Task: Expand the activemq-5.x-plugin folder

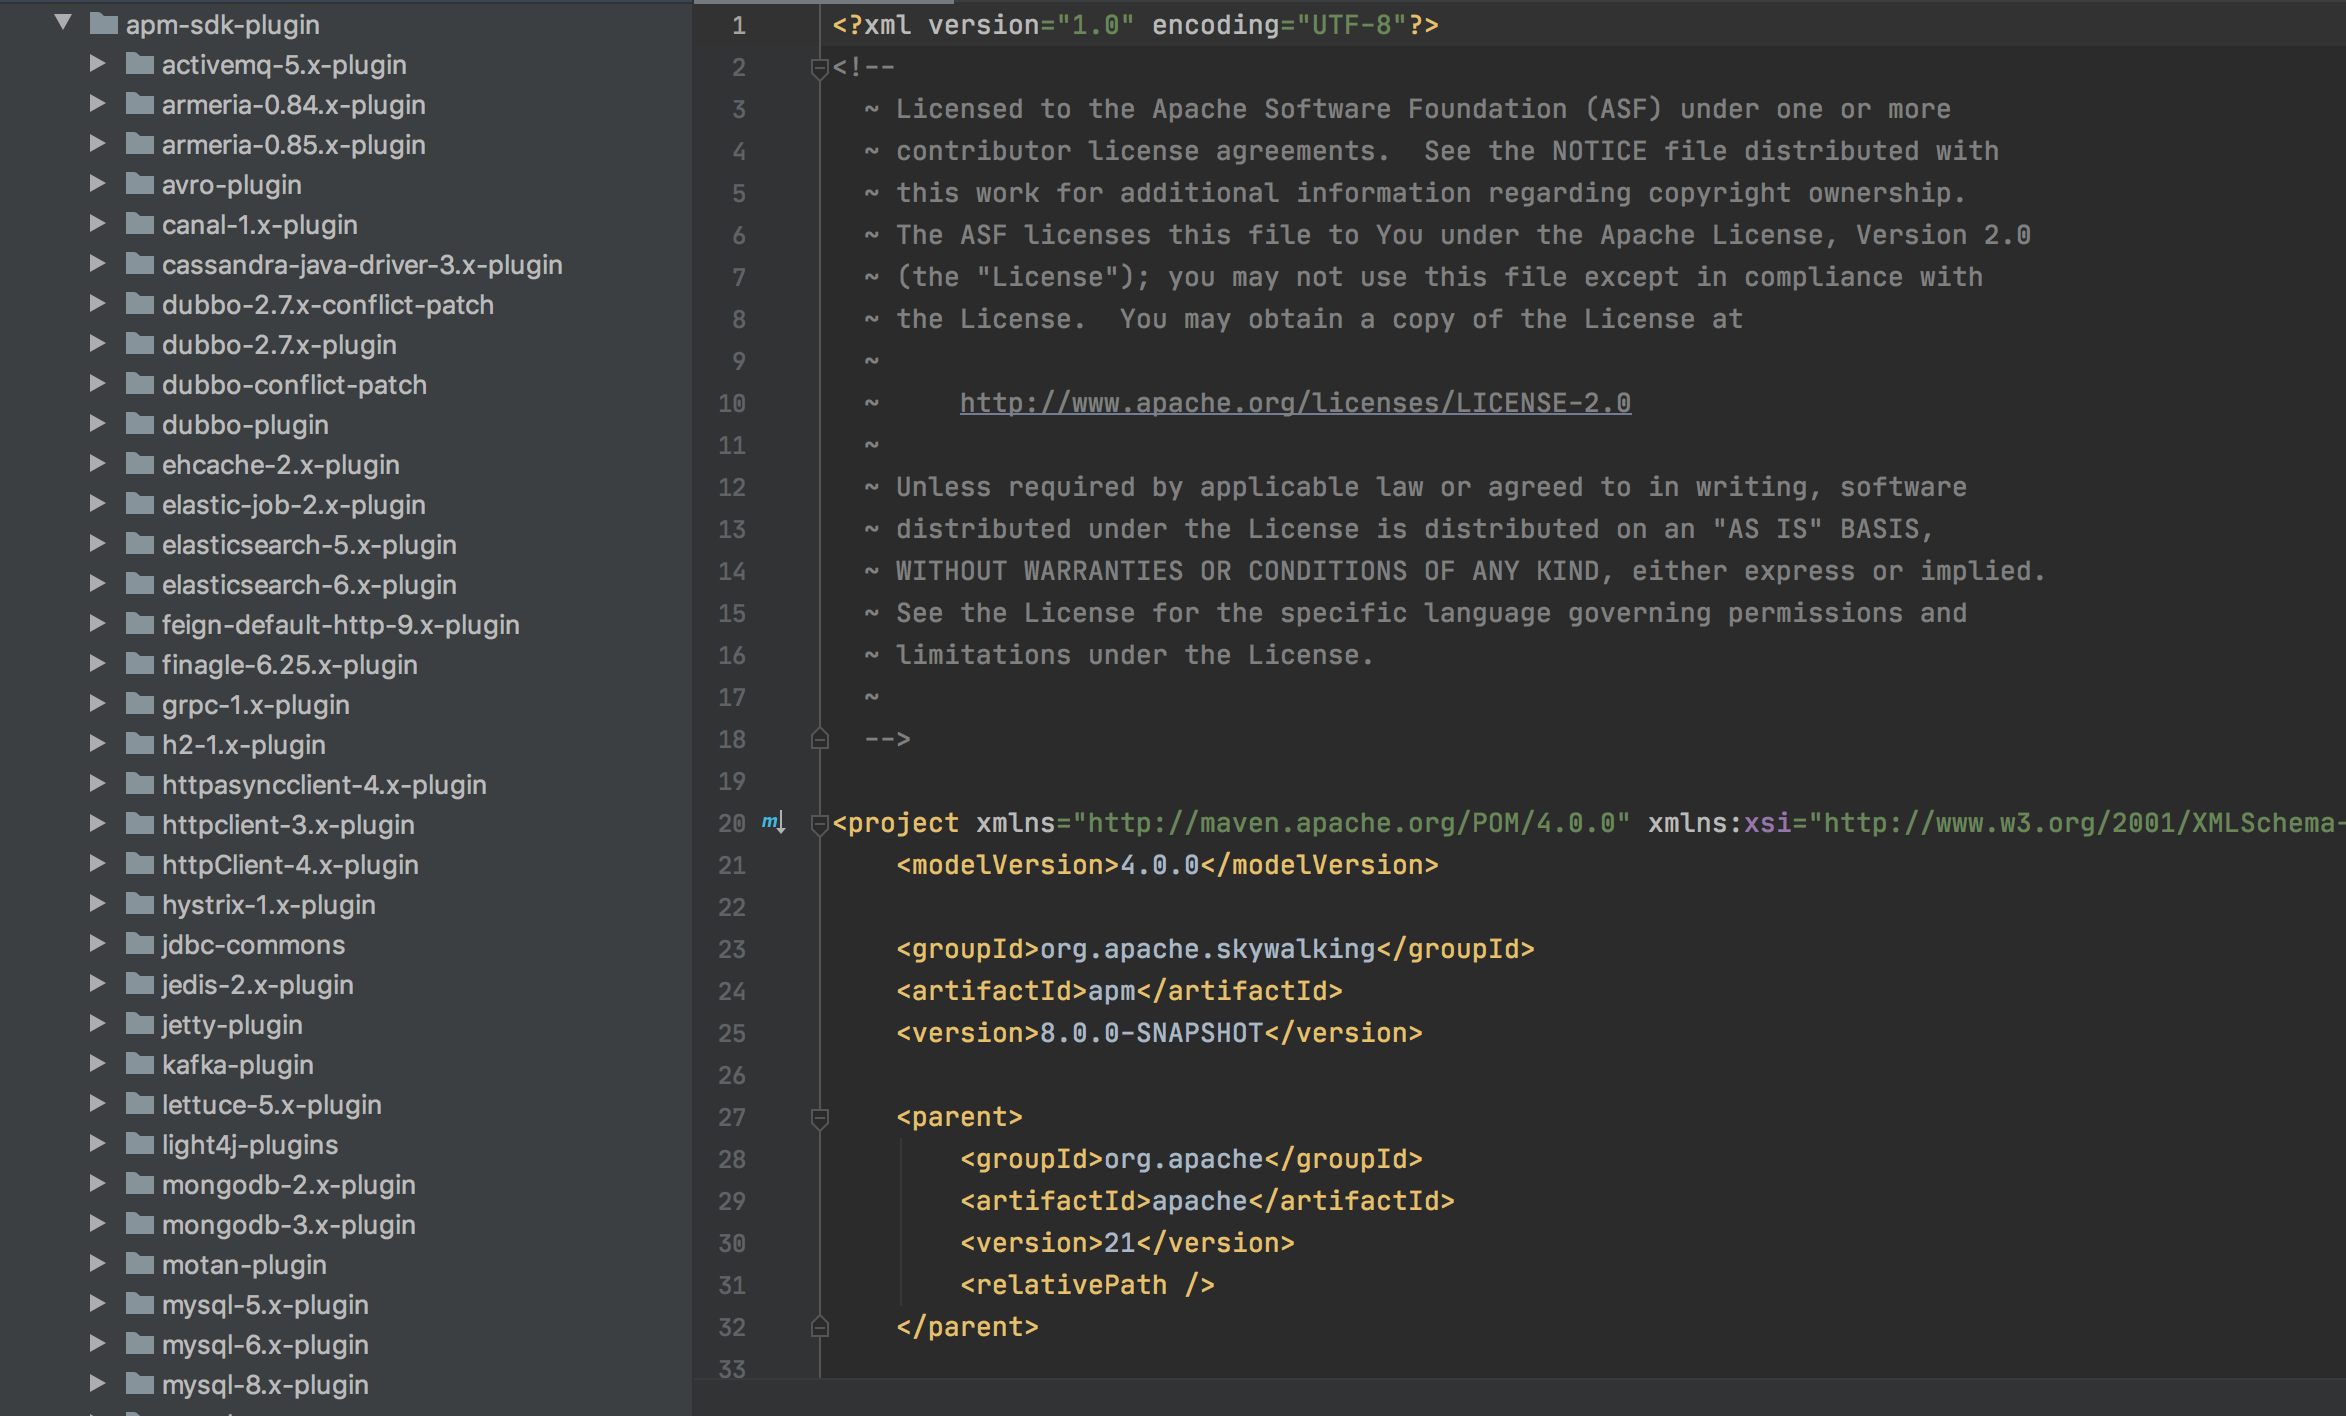Action: (97, 64)
